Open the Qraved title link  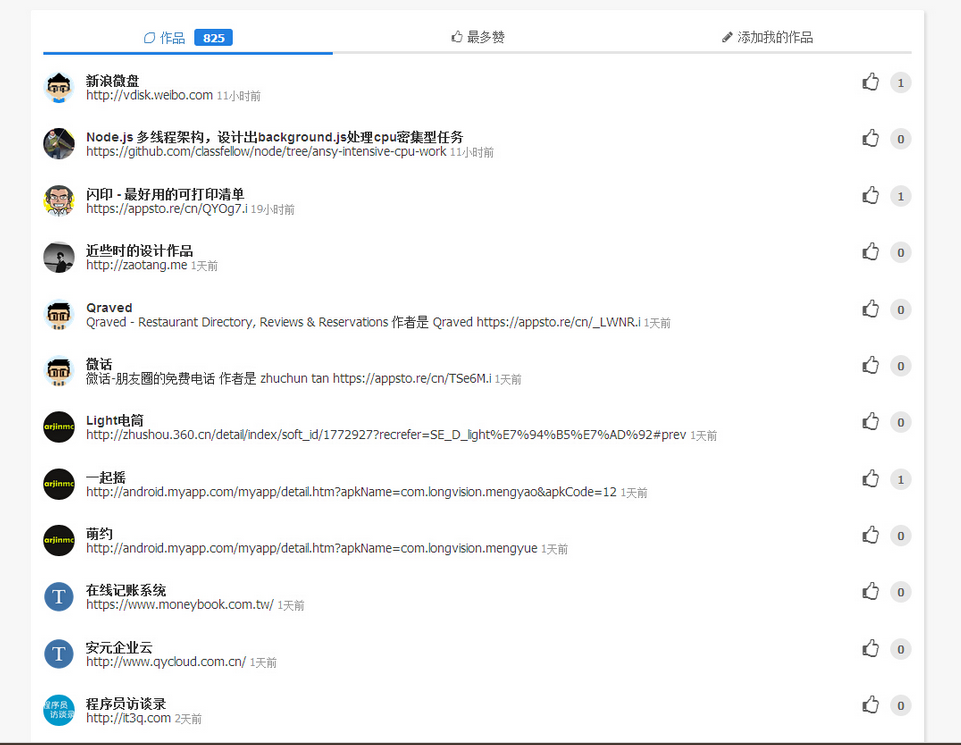[x=109, y=308]
